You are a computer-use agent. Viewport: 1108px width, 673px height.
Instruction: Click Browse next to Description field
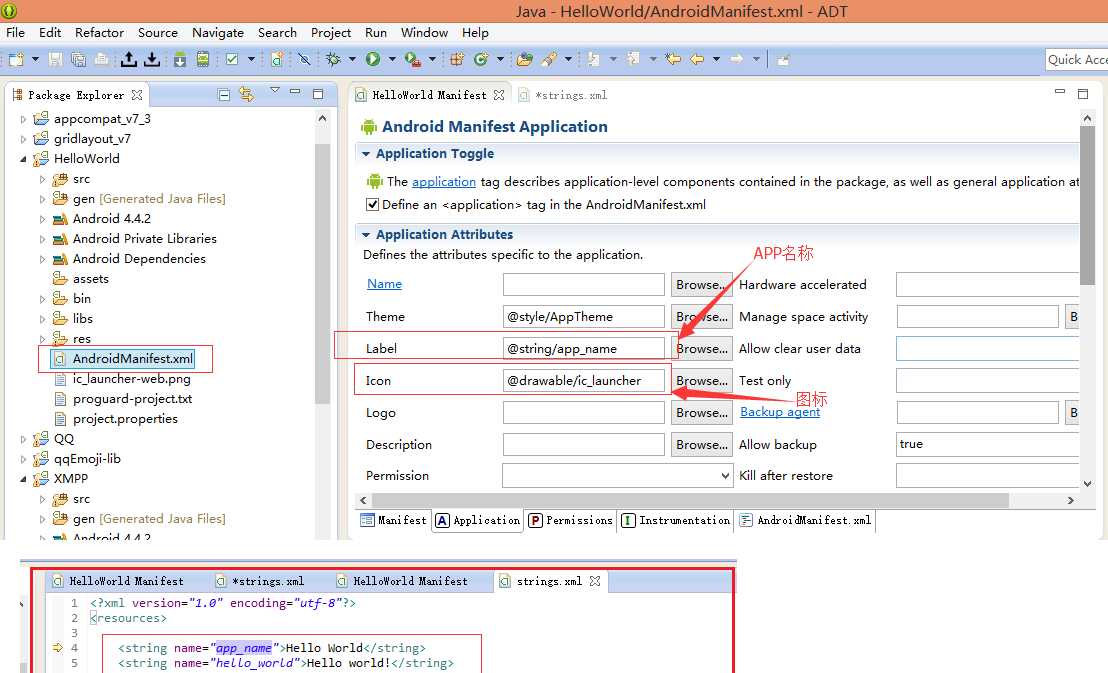point(702,445)
